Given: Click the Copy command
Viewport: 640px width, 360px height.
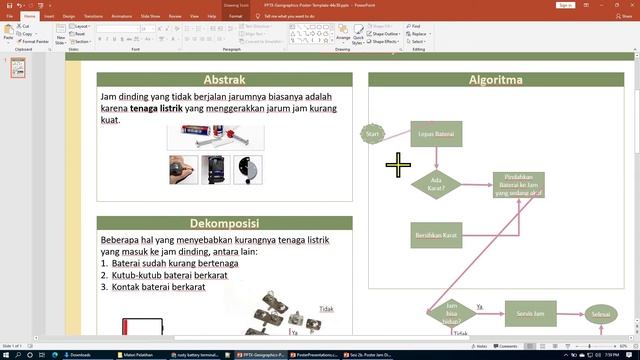Looking at the screenshot, I should [x=25, y=34].
